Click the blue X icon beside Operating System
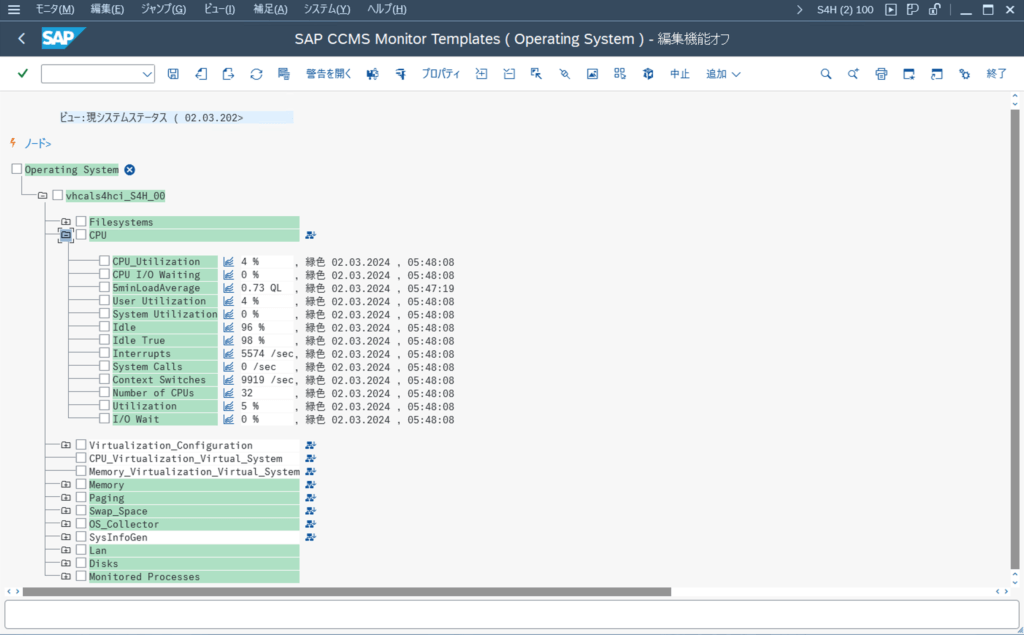Screen dimensions: 1024x635 (x=129, y=170)
